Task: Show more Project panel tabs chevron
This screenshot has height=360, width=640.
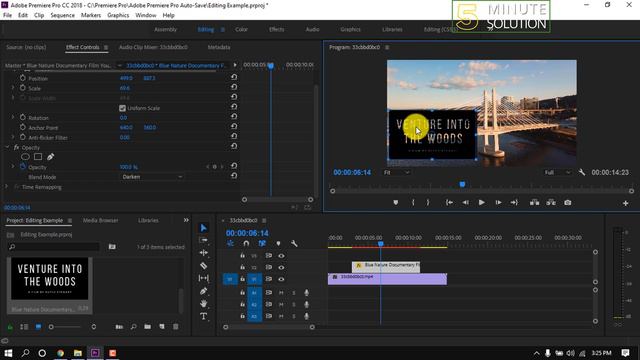Action: (186, 220)
